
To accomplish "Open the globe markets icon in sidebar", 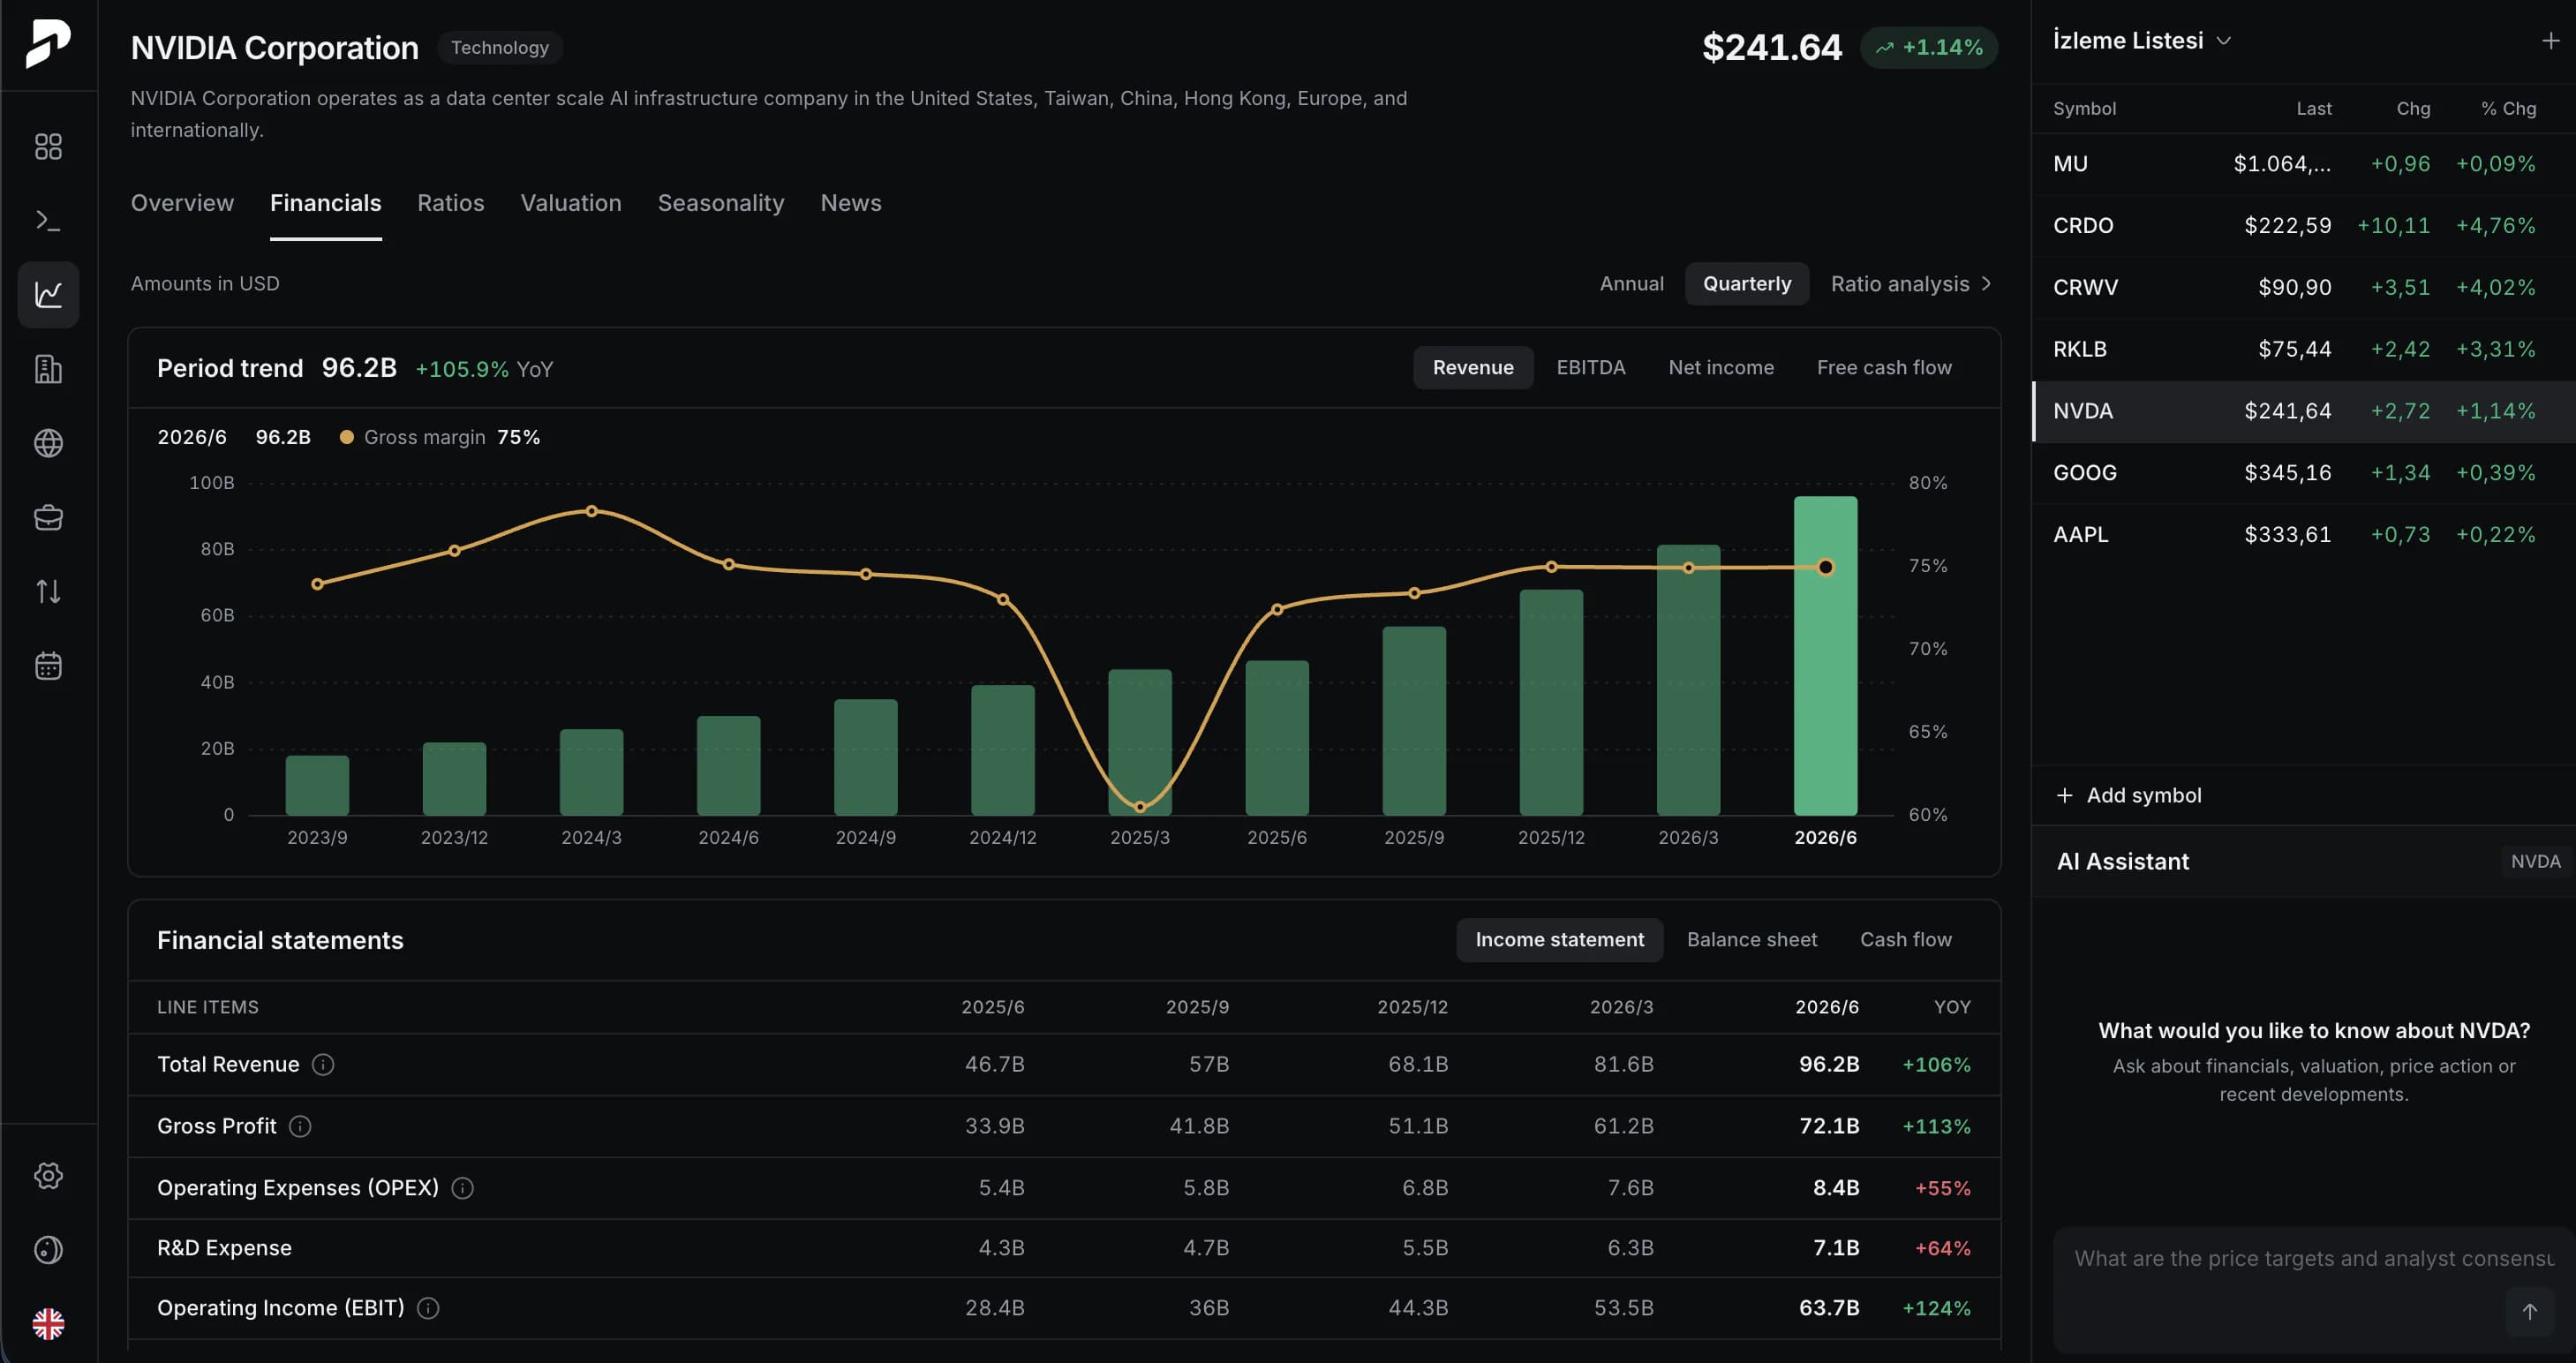I will click(x=48, y=443).
